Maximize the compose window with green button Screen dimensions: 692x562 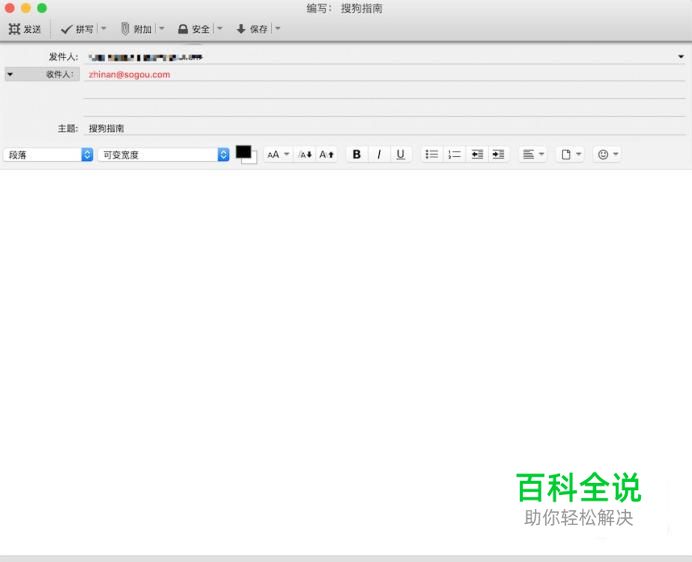tap(42, 8)
